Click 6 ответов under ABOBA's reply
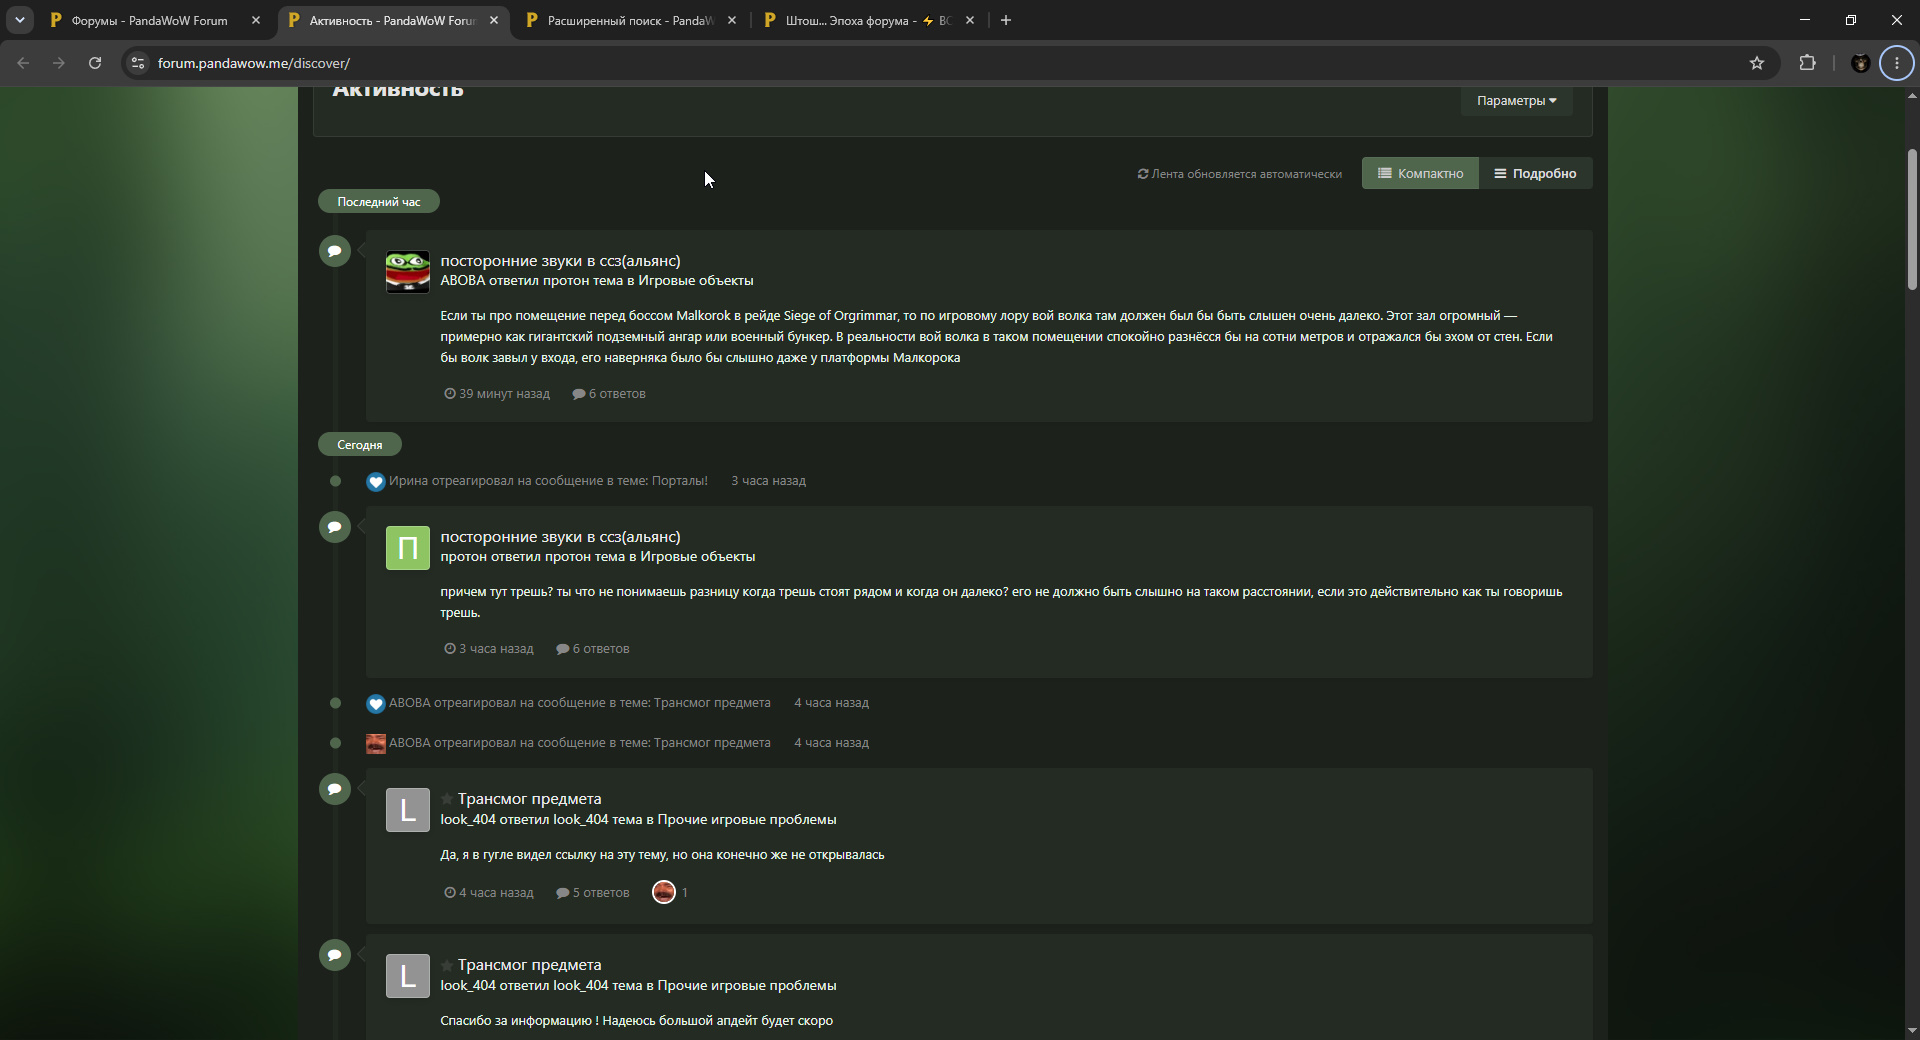Image resolution: width=1920 pixels, height=1040 pixels. pyautogui.click(x=609, y=394)
